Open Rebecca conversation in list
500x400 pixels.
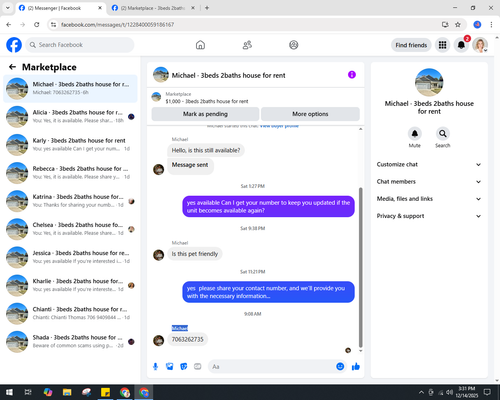point(70,173)
